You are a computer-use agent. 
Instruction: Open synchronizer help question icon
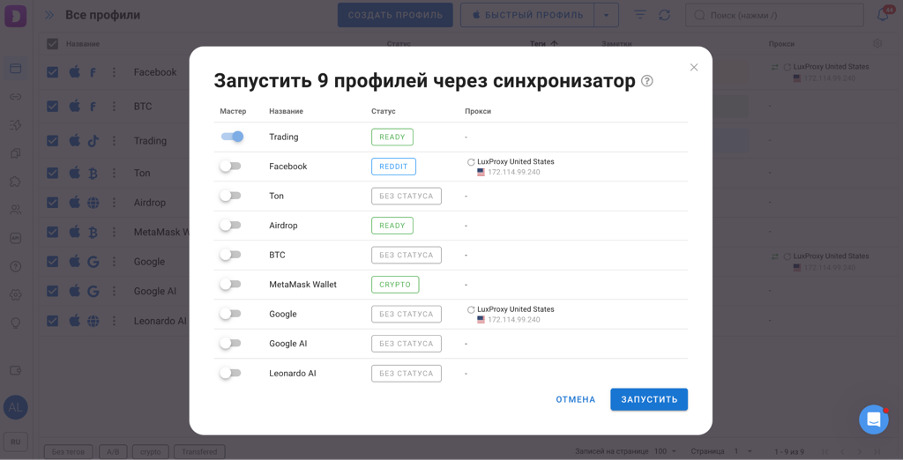(x=647, y=81)
